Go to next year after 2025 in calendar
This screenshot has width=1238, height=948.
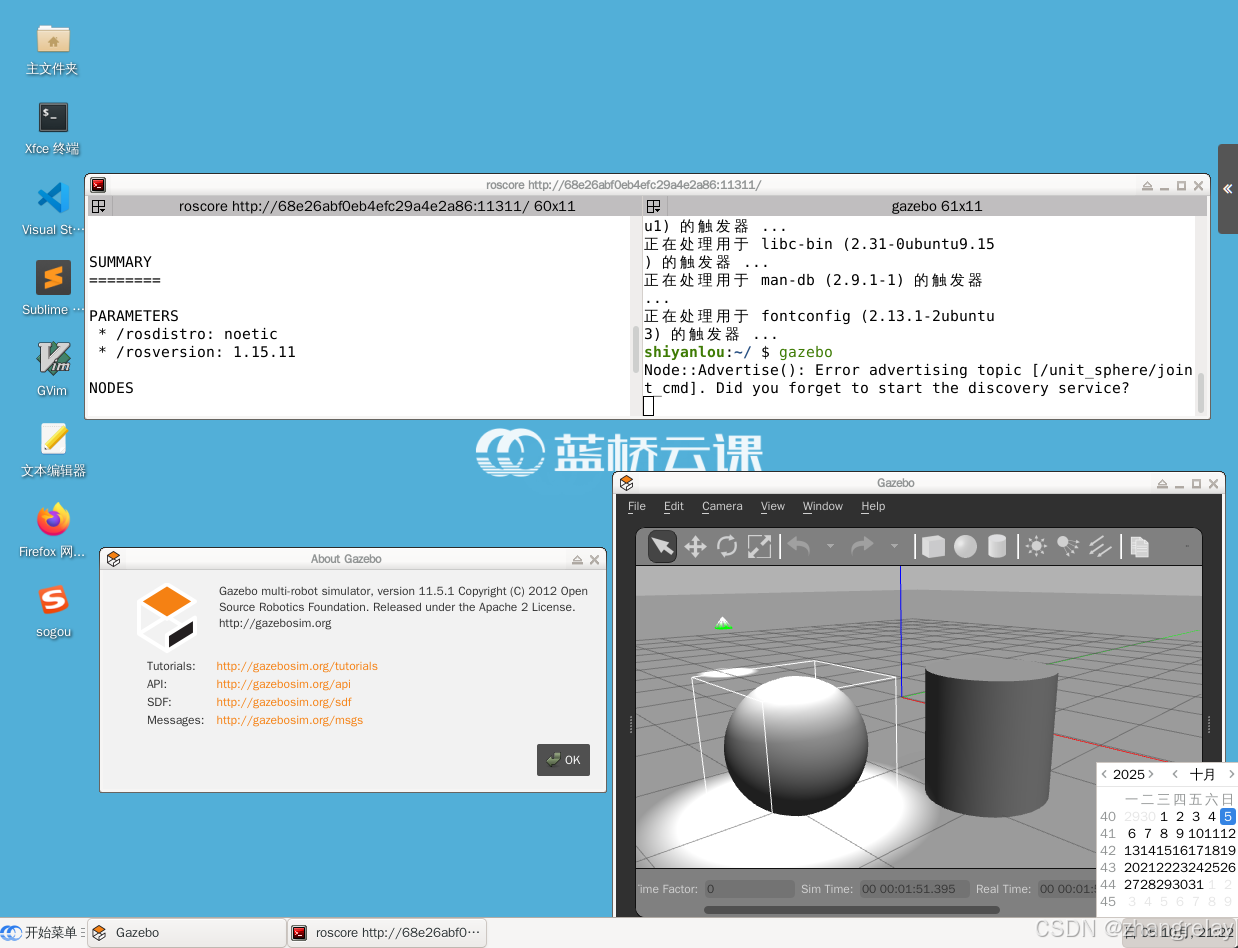[1151, 774]
